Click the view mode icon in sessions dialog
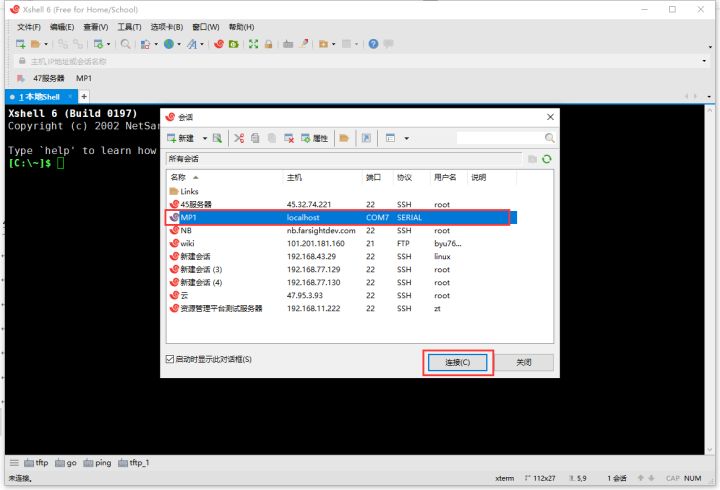This screenshot has width=720, height=490. [390, 138]
